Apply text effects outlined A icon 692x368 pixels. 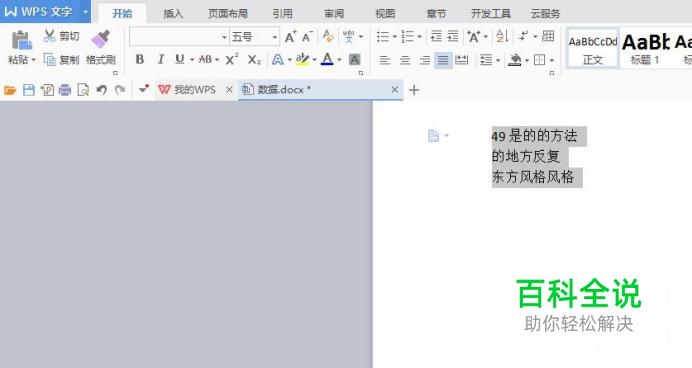click(278, 59)
